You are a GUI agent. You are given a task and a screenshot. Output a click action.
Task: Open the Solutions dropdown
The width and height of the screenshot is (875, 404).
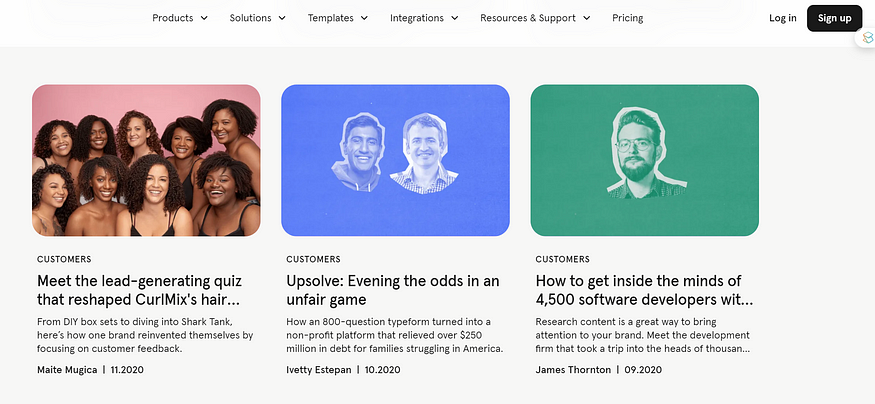(x=257, y=18)
